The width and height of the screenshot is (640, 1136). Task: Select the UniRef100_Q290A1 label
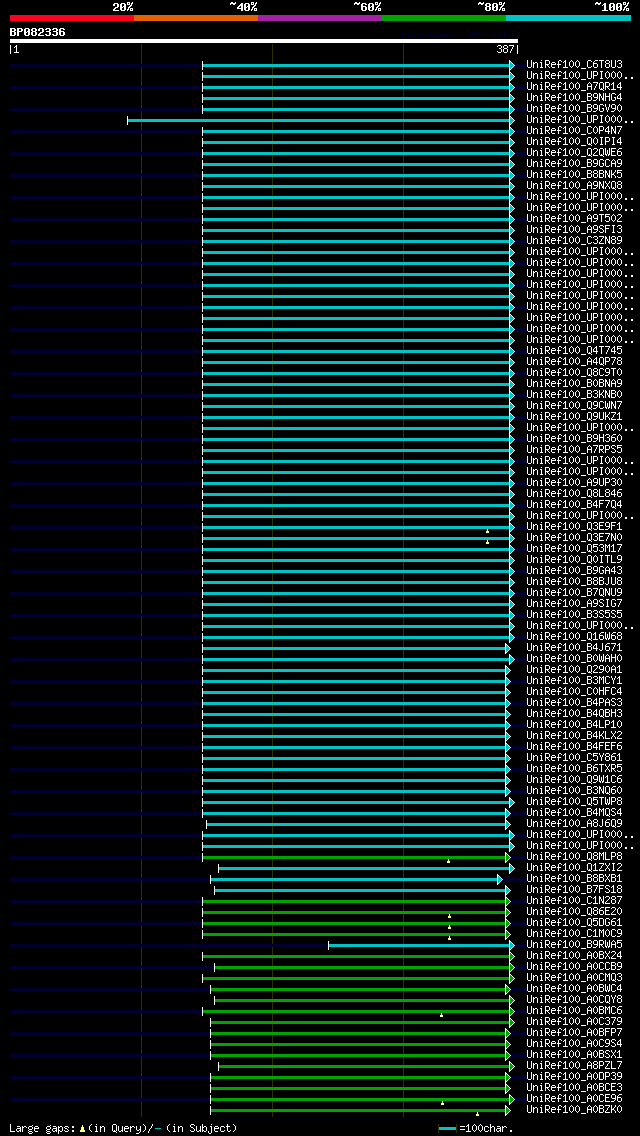[574, 669]
